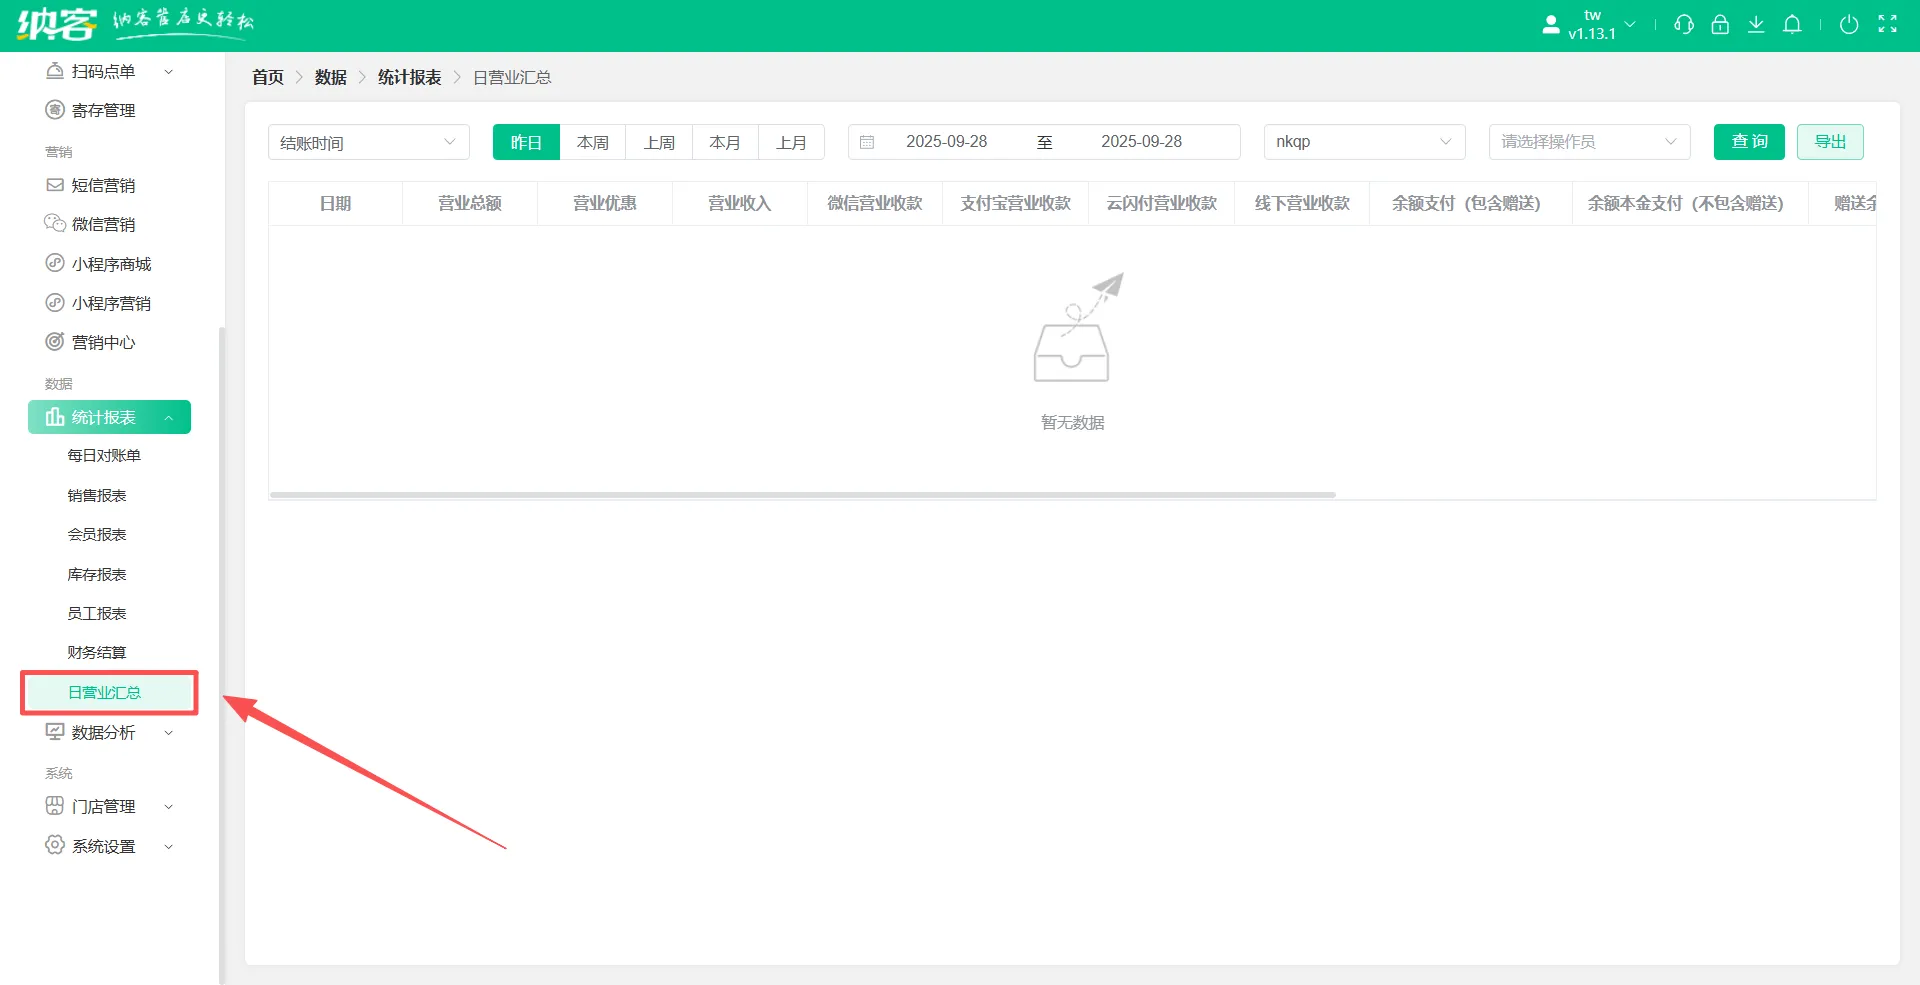Image resolution: width=1920 pixels, height=985 pixels.
Task: Click the calendar icon in date range
Action: pyautogui.click(x=867, y=142)
